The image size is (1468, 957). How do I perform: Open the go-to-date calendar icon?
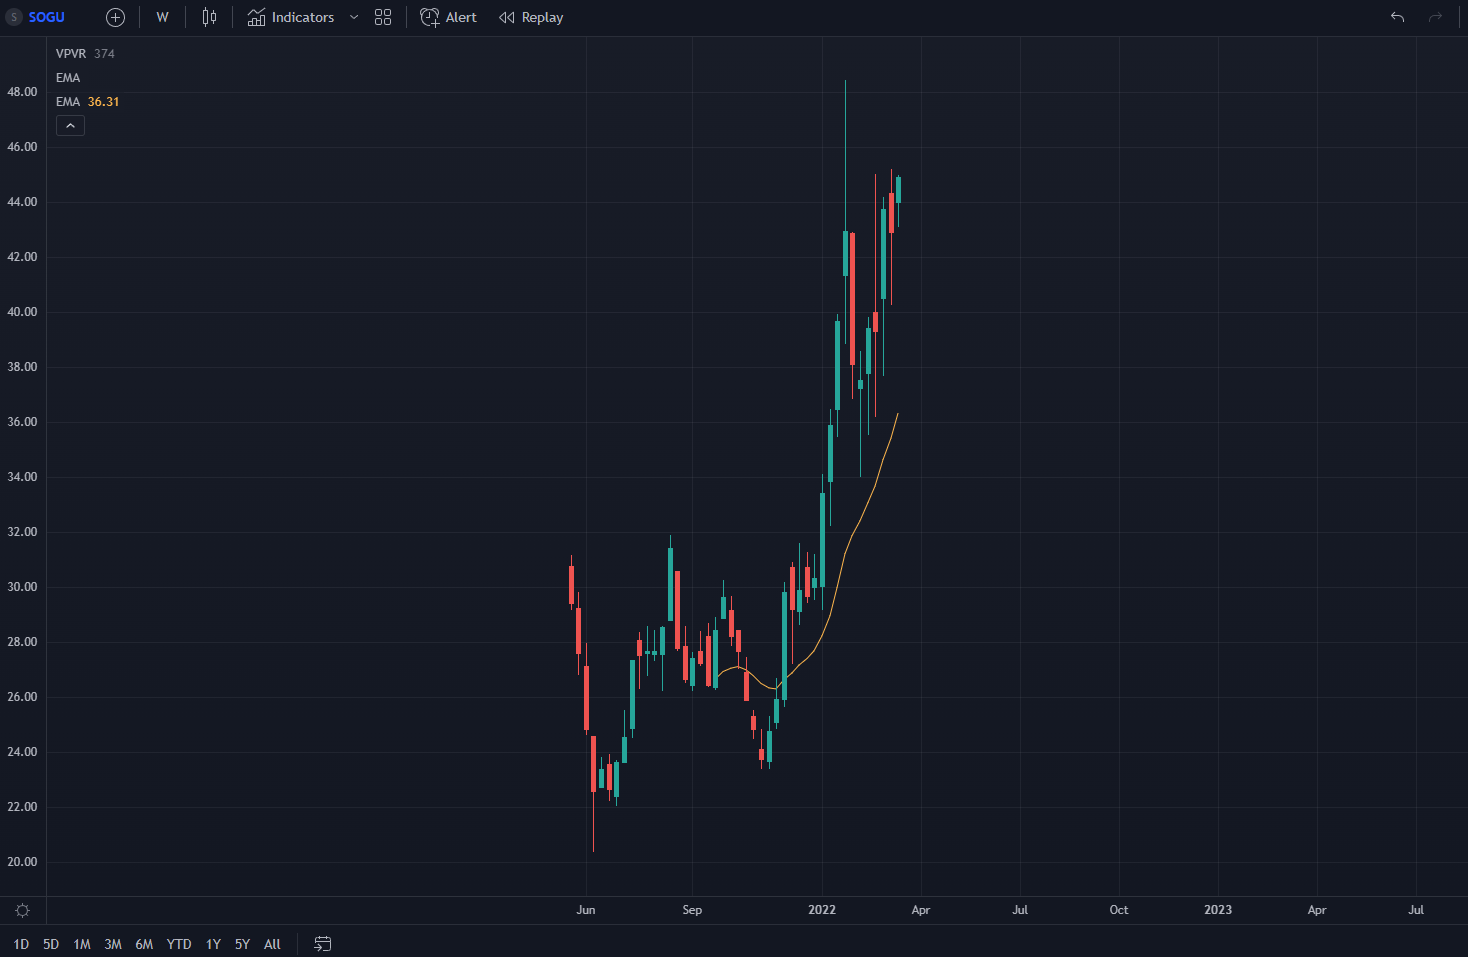coord(322,944)
